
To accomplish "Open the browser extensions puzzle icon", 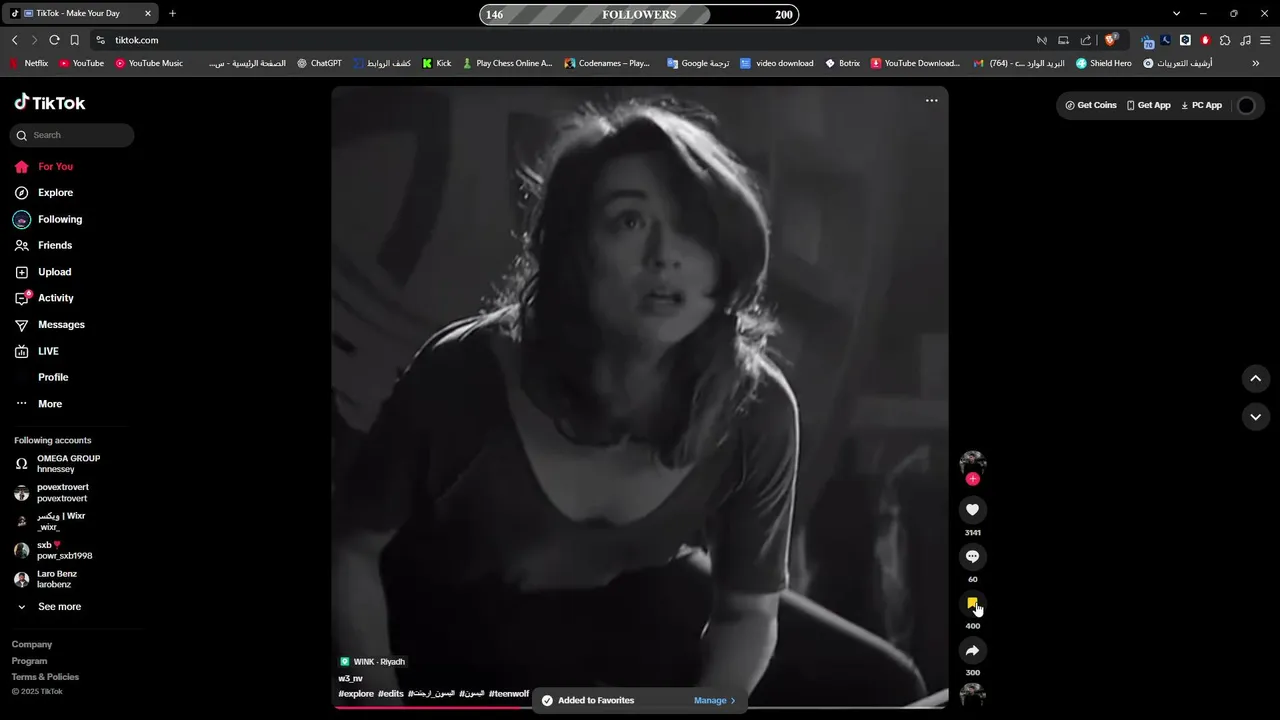I will (x=1225, y=40).
